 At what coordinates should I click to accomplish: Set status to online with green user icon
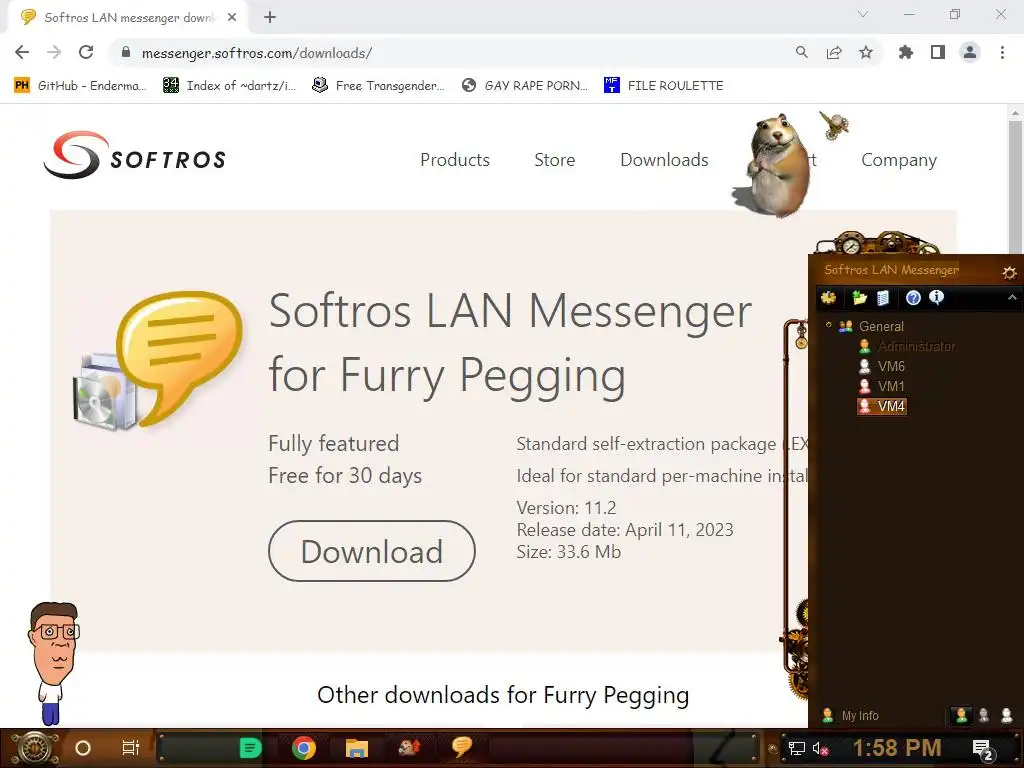961,716
